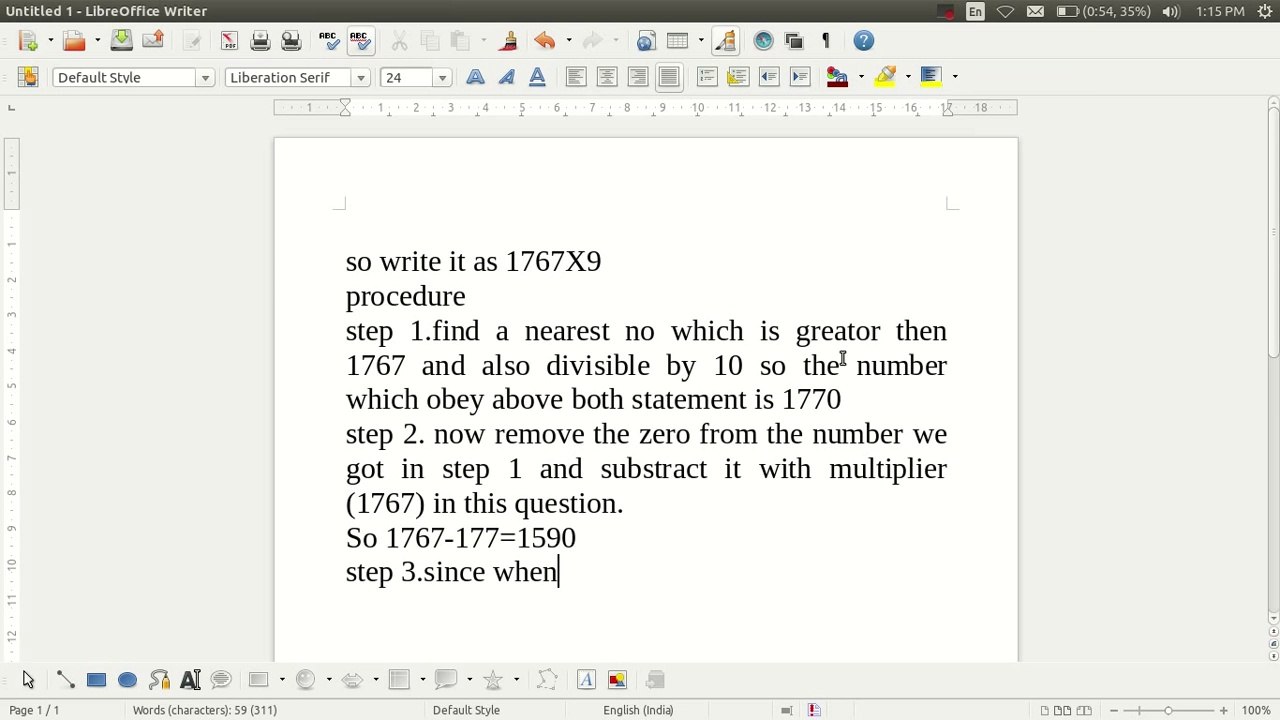Open the Paragraph Style dropdown
The width and height of the screenshot is (1280, 720).
click(205, 78)
